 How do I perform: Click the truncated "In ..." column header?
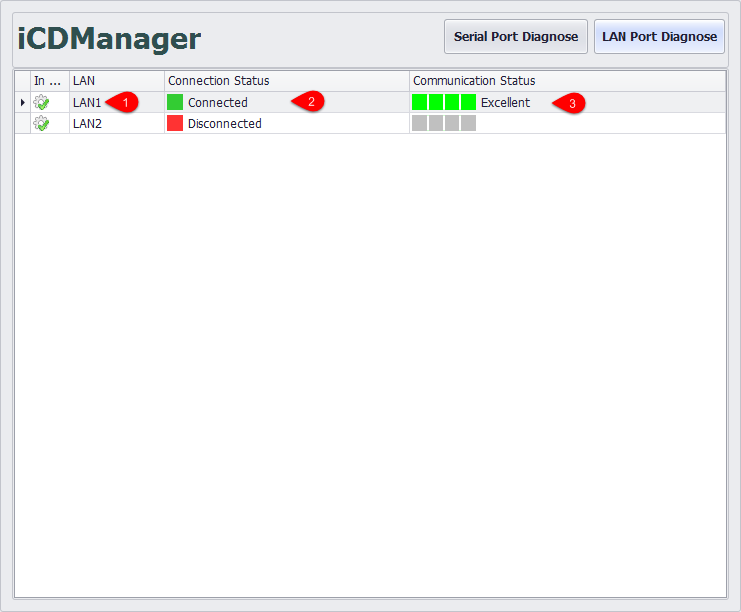point(48,81)
